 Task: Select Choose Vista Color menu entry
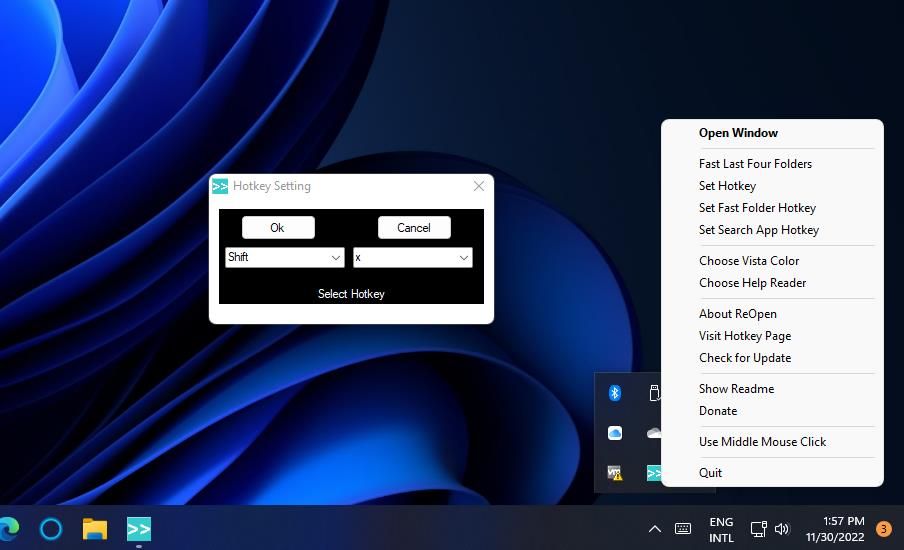pos(749,261)
